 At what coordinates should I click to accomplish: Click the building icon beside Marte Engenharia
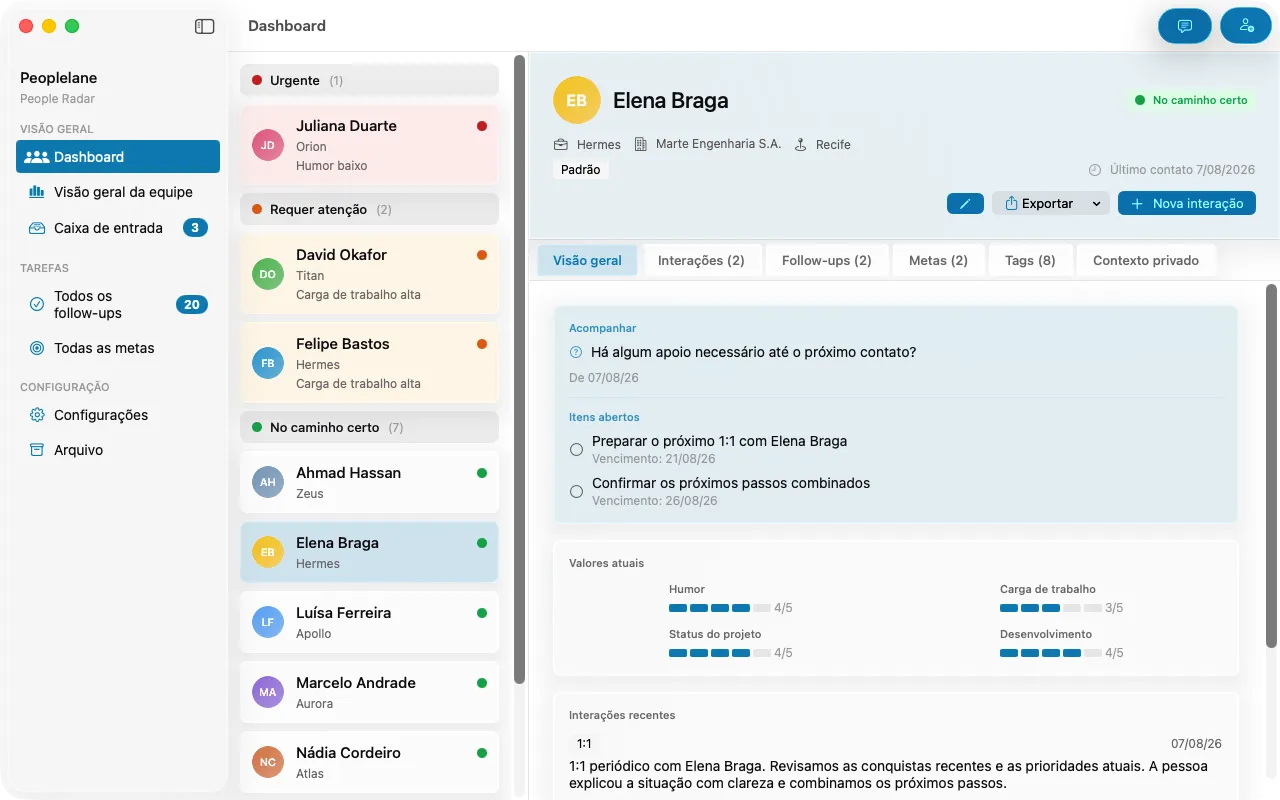click(641, 145)
